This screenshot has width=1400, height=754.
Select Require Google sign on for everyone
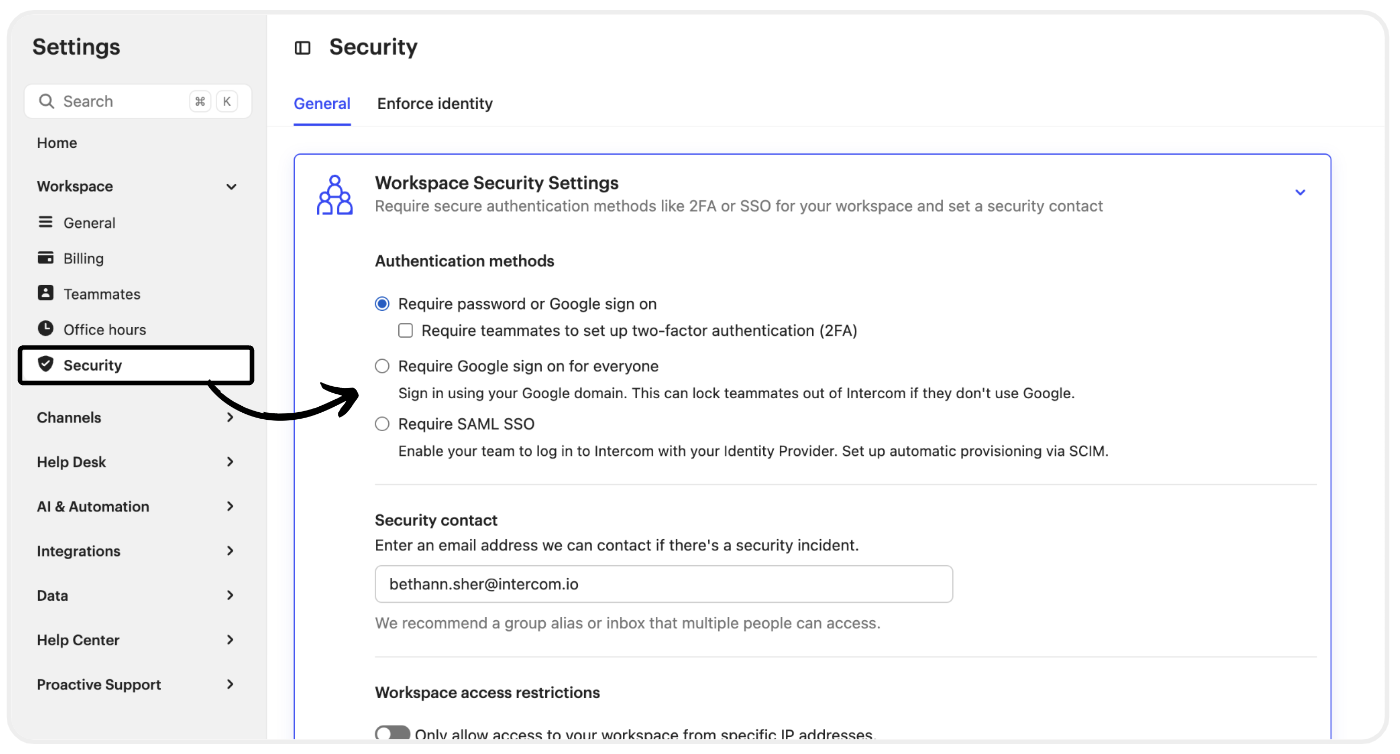click(x=382, y=366)
